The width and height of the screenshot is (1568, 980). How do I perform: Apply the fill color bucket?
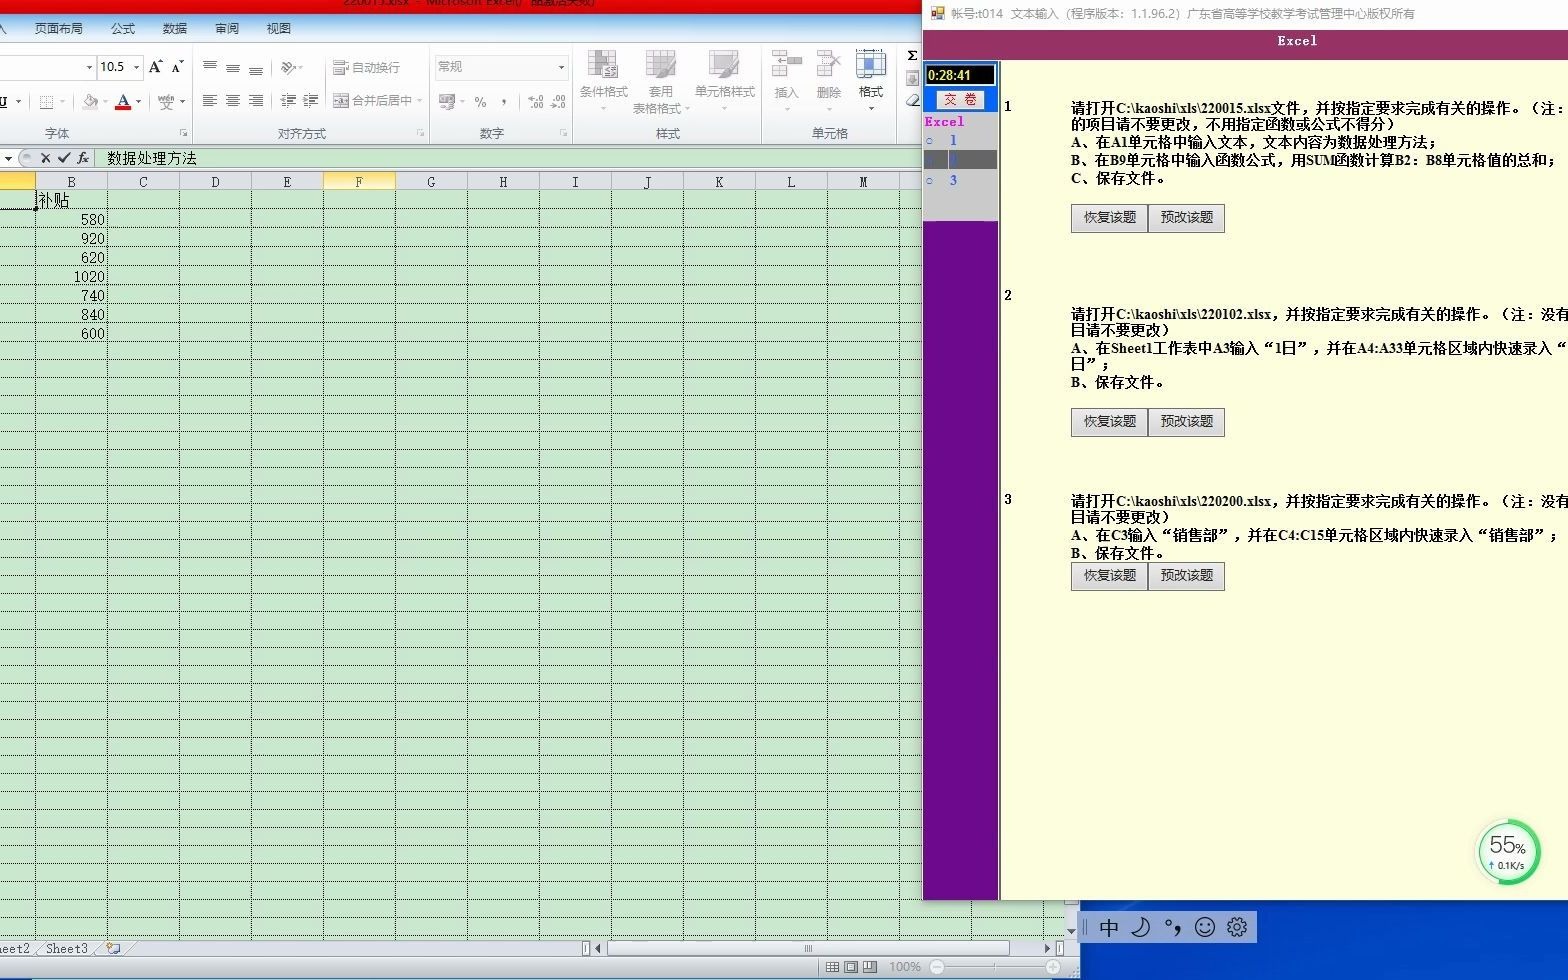tap(91, 101)
